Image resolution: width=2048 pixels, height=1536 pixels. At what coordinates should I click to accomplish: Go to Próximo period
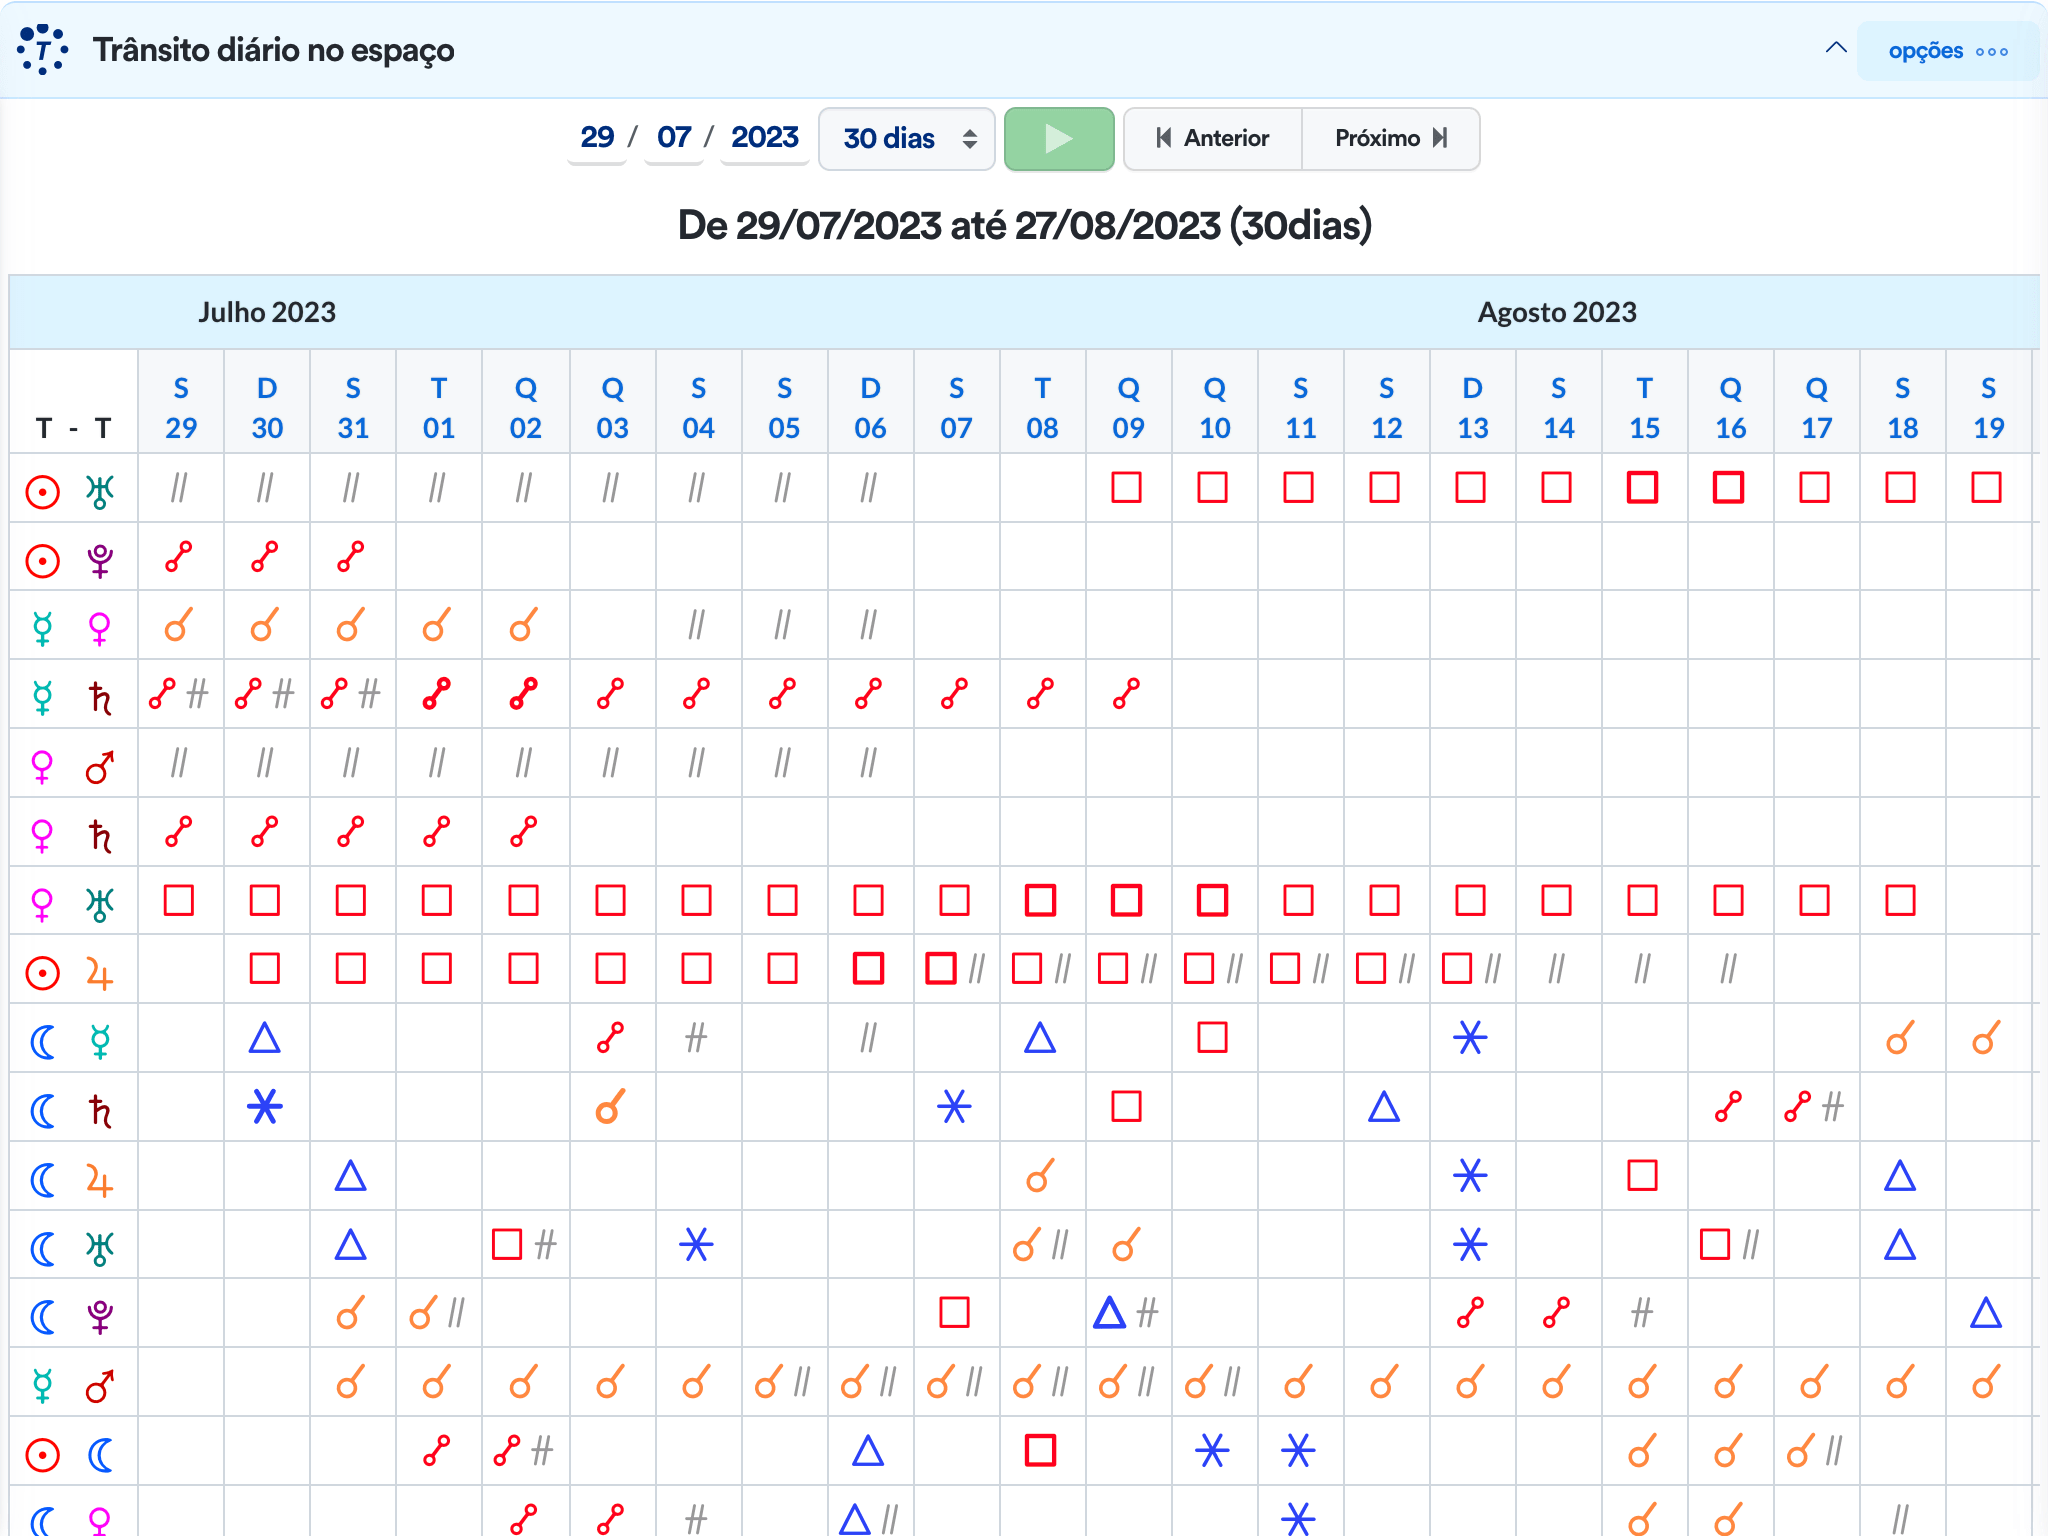pos(1391,139)
